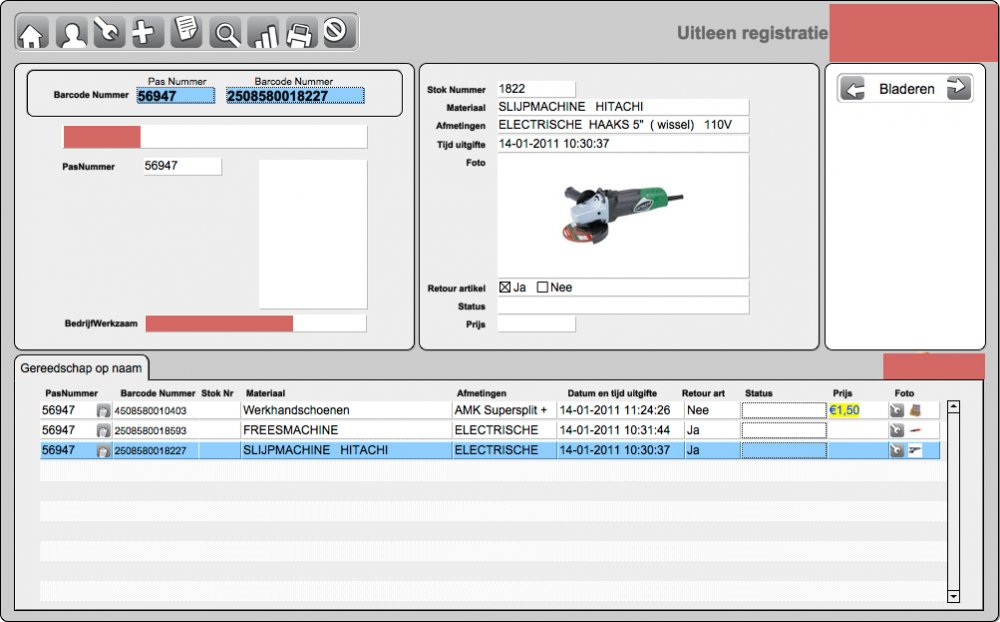
Task: Click the empty Prijs field in detail panel
Action: 536,324
